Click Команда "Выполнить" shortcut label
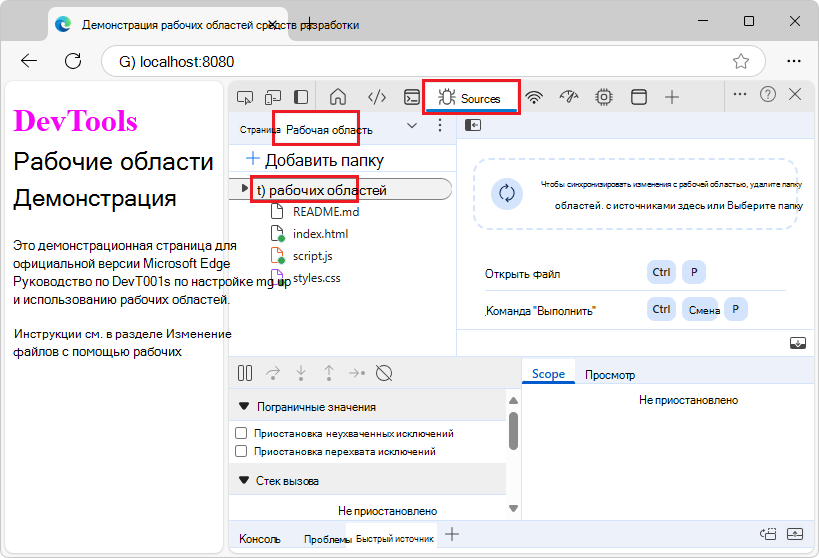Viewport: 819px width, 558px height. click(x=541, y=311)
